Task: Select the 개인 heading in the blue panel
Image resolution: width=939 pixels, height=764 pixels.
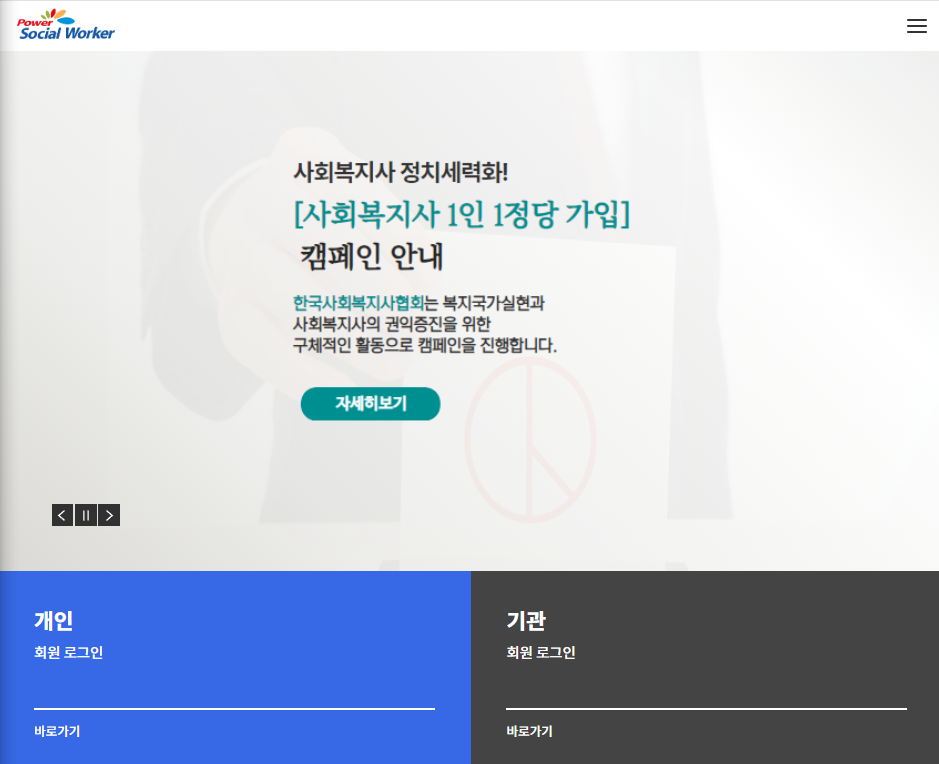Action: (54, 621)
